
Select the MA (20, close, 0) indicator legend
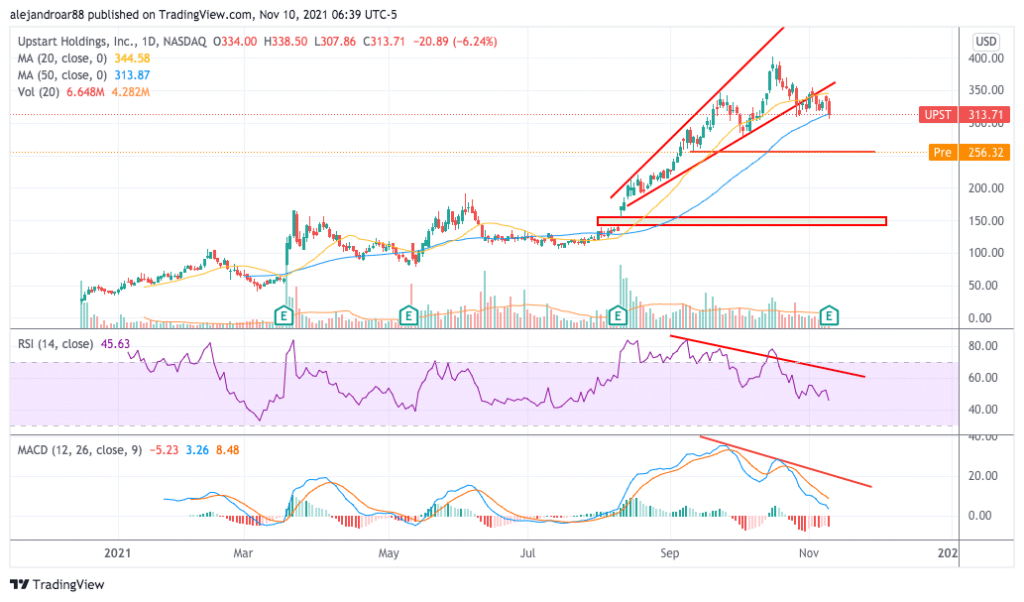tap(63, 58)
